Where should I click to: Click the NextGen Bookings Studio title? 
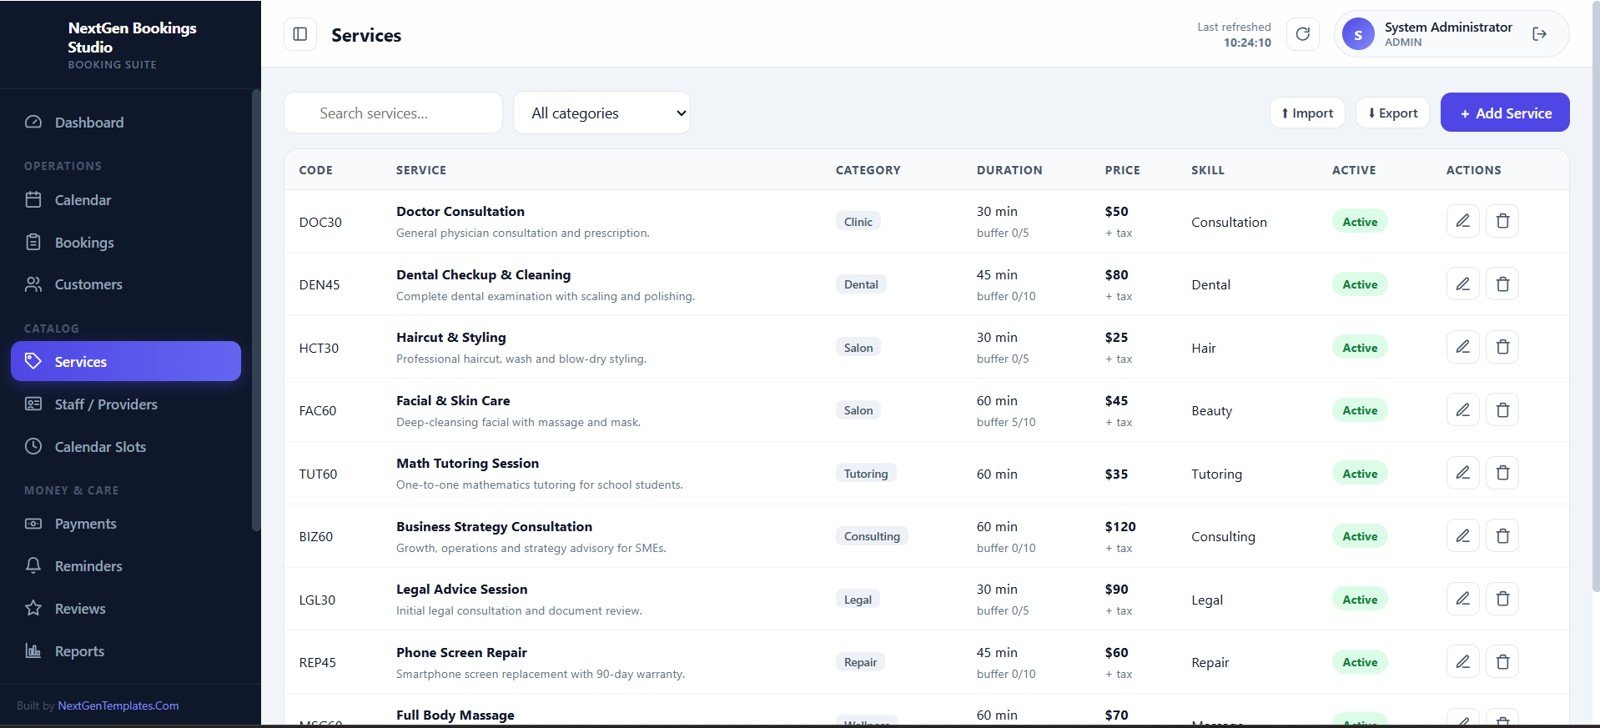132,37
